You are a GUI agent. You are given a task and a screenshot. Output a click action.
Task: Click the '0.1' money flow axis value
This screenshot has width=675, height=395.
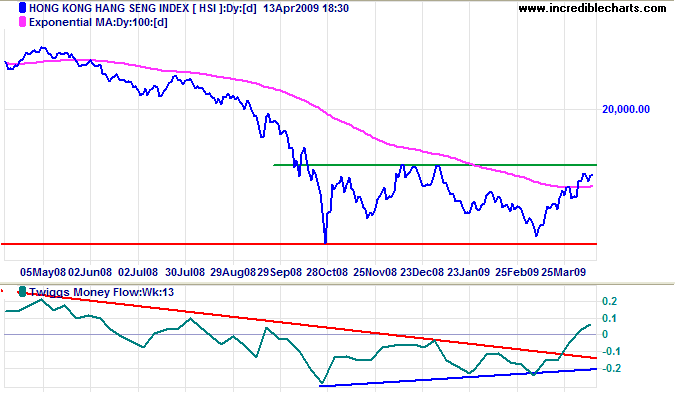tap(610, 318)
